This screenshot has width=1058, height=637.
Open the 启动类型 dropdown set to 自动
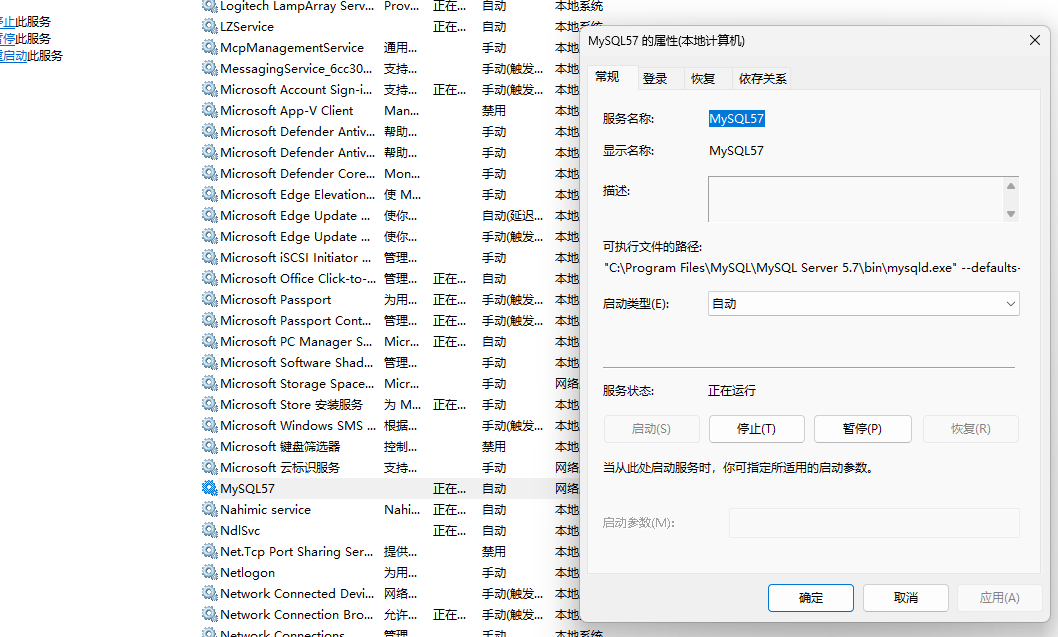tap(863, 304)
